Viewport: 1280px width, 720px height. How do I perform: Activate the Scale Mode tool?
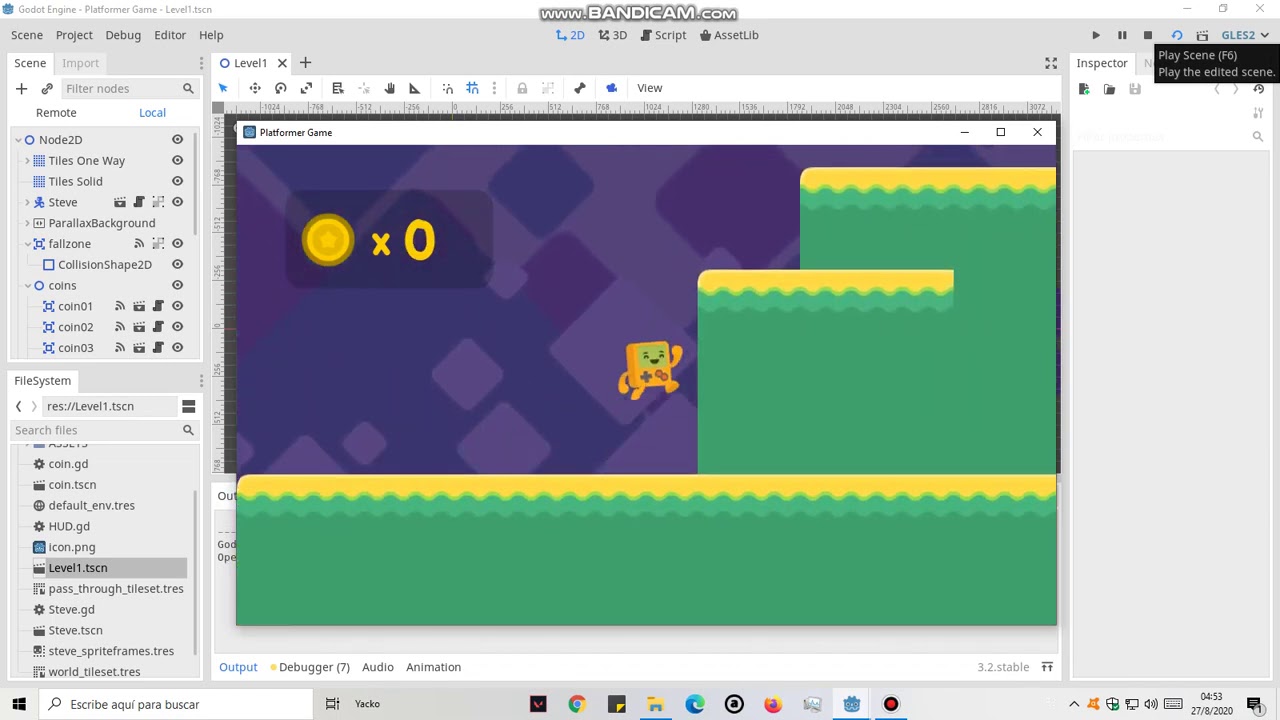click(x=307, y=88)
